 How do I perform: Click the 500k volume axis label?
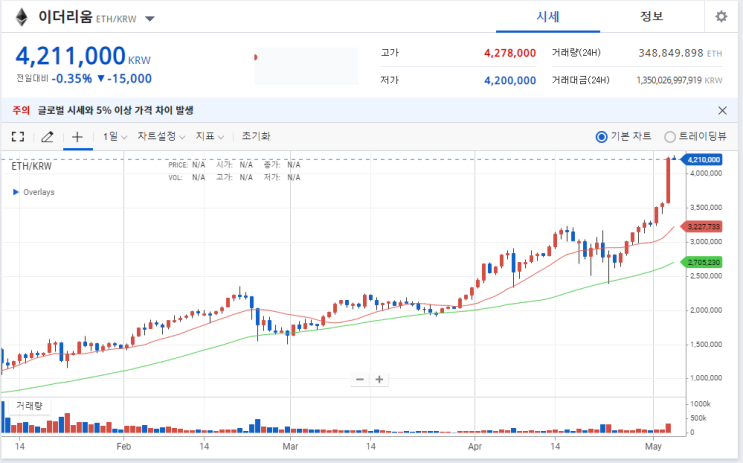click(x=700, y=418)
